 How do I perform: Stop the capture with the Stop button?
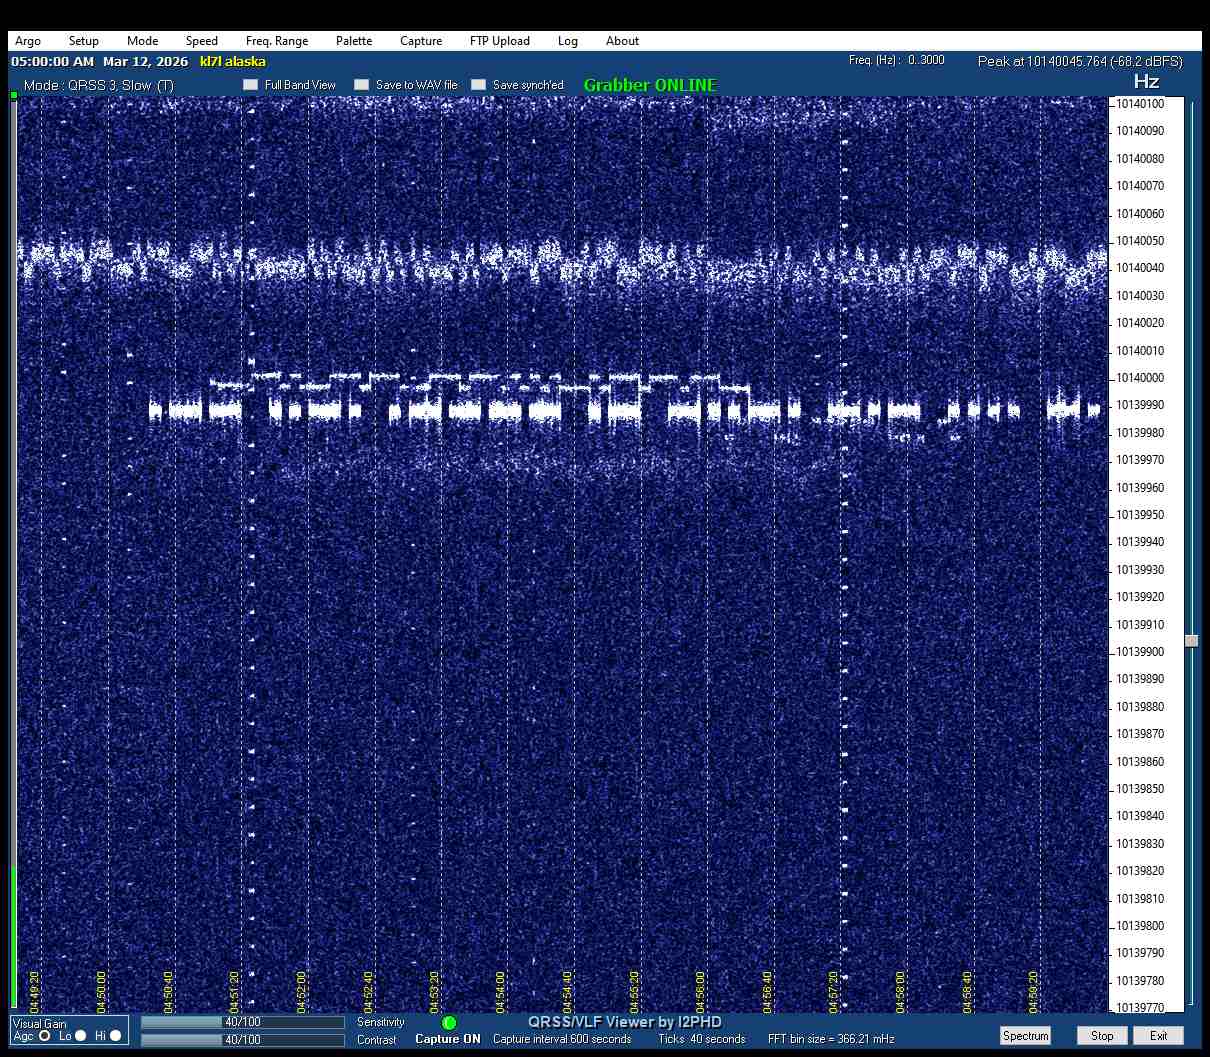(x=1102, y=1036)
